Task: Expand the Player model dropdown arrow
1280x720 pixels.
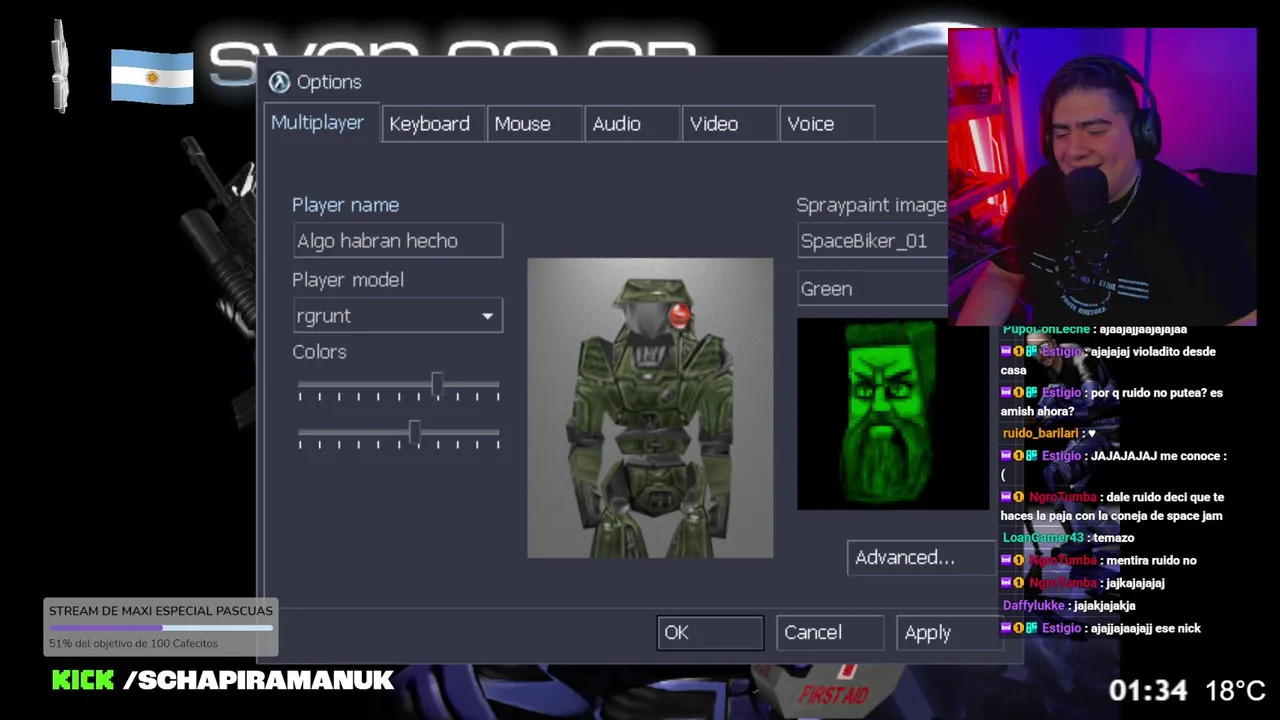Action: tap(487, 316)
